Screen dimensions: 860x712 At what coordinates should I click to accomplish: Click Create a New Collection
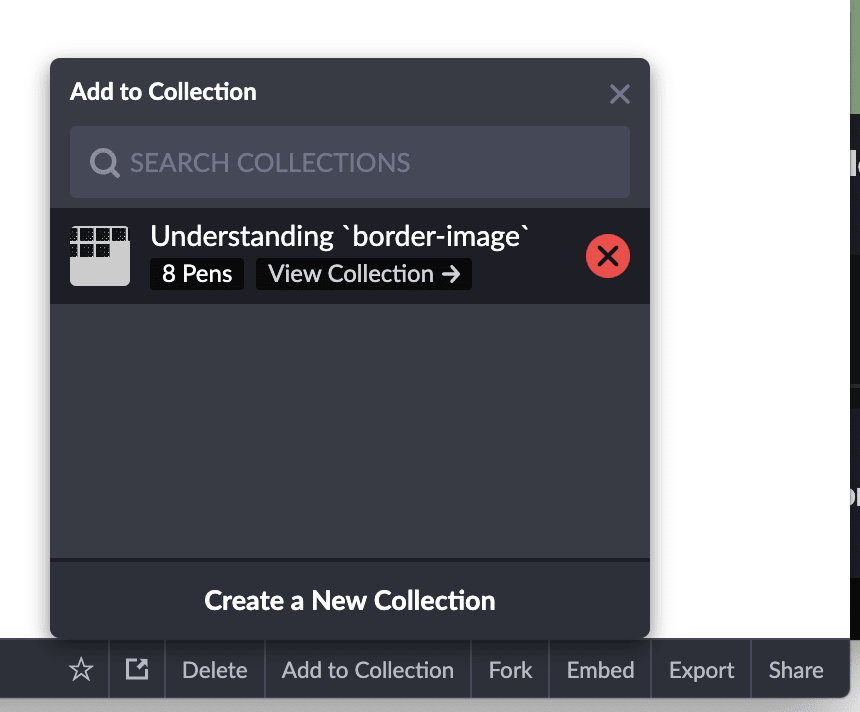pyautogui.click(x=350, y=600)
